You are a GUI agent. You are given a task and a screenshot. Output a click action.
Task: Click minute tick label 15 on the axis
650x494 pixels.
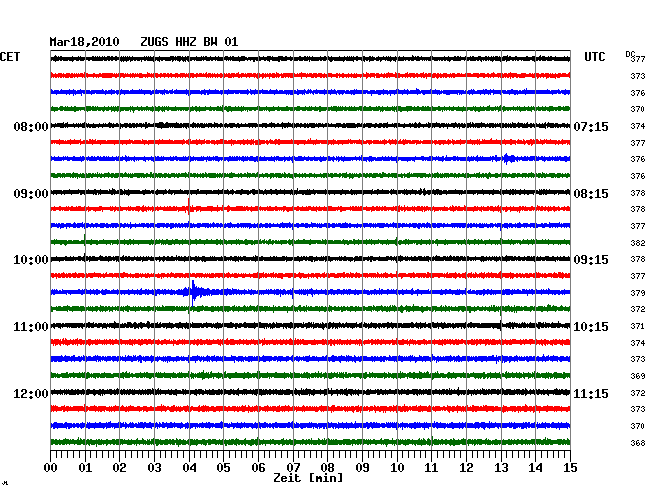click(x=570, y=468)
